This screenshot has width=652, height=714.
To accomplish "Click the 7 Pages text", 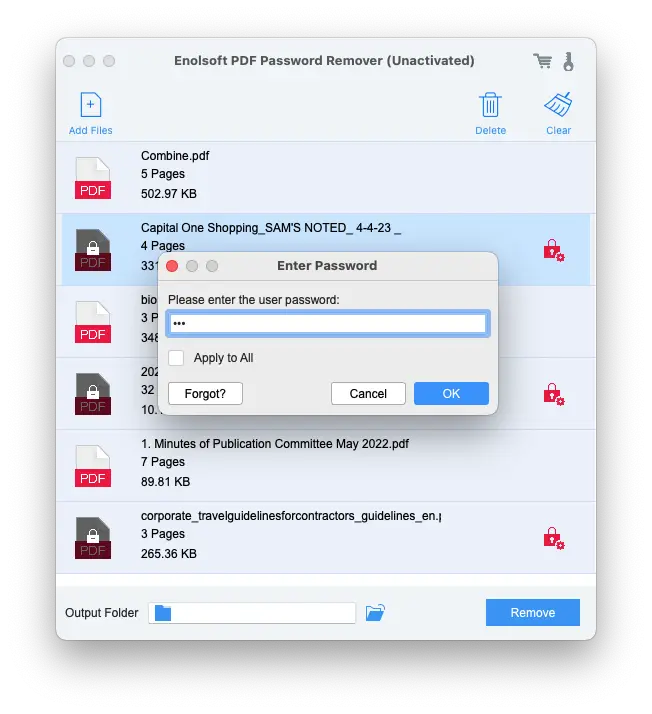I will click(x=163, y=462).
